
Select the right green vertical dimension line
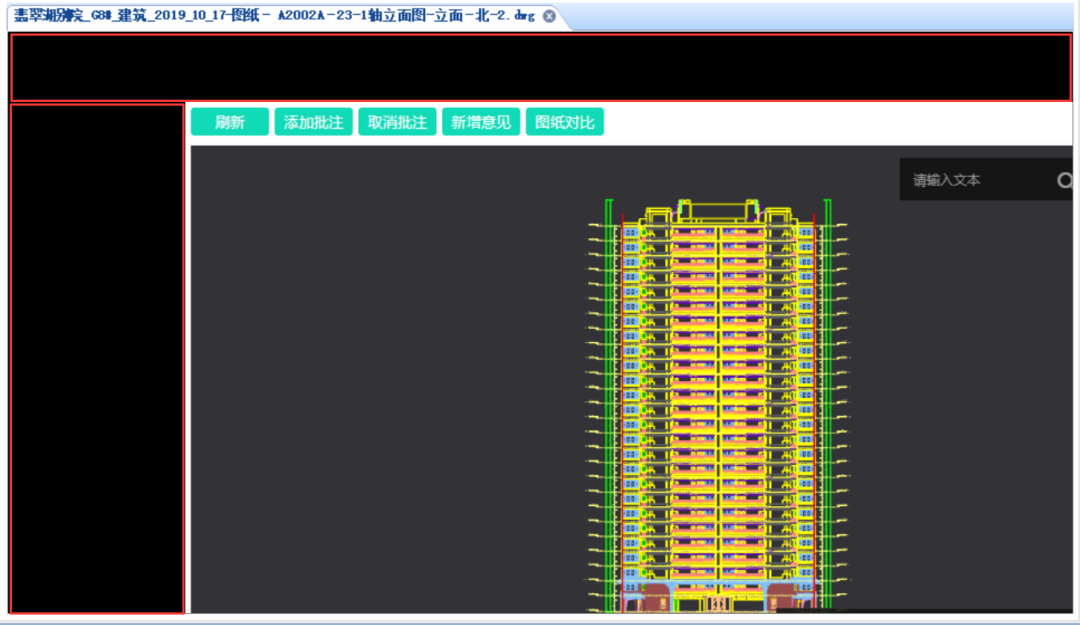[x=827, y=405]
